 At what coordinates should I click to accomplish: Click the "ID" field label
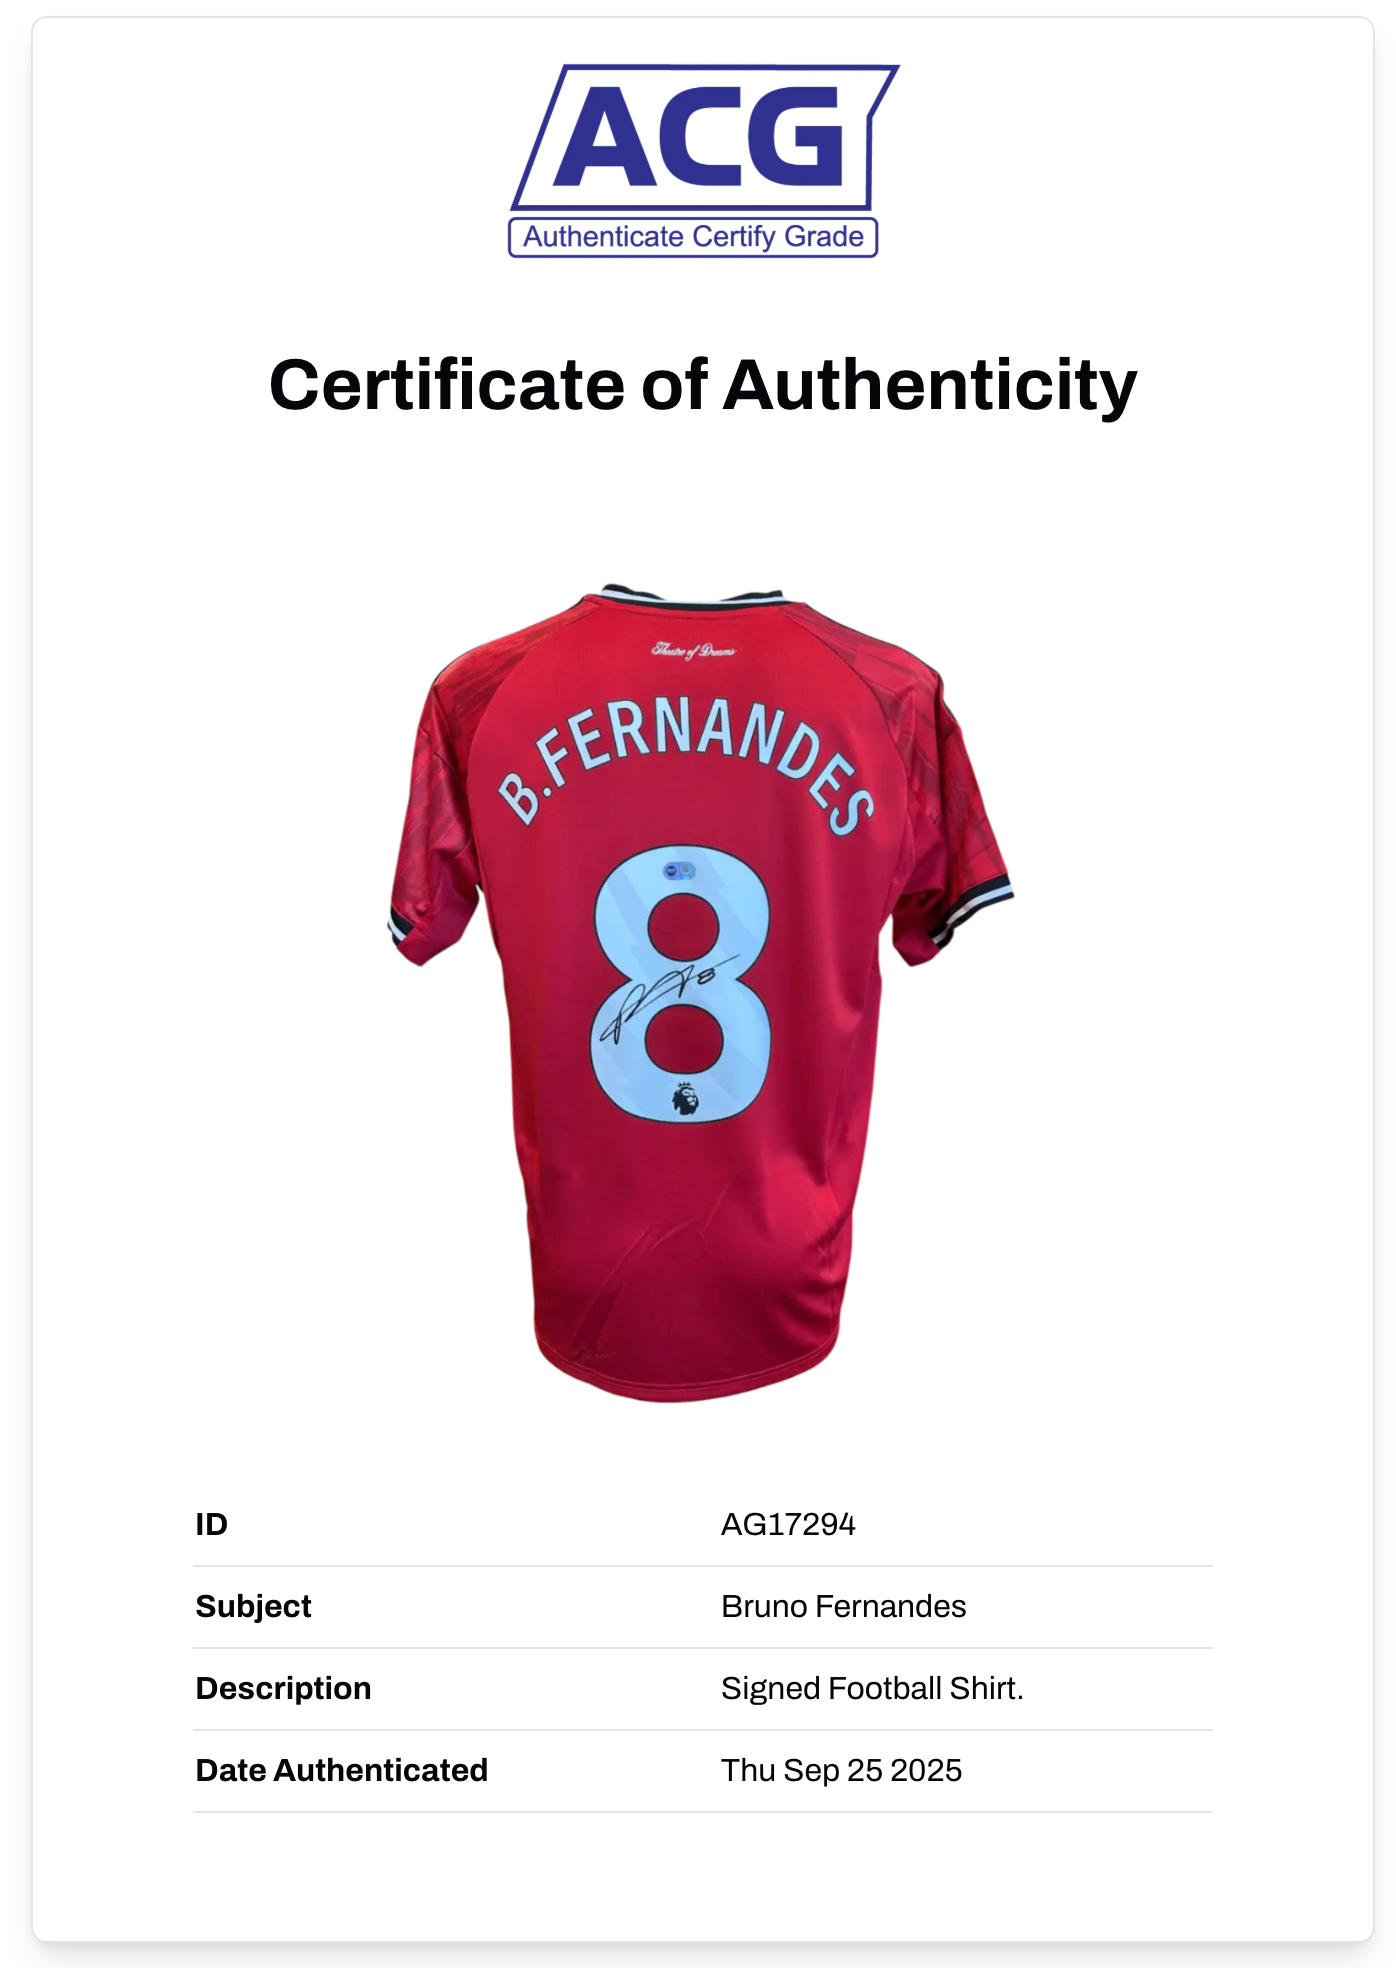tap(212, 1524)
